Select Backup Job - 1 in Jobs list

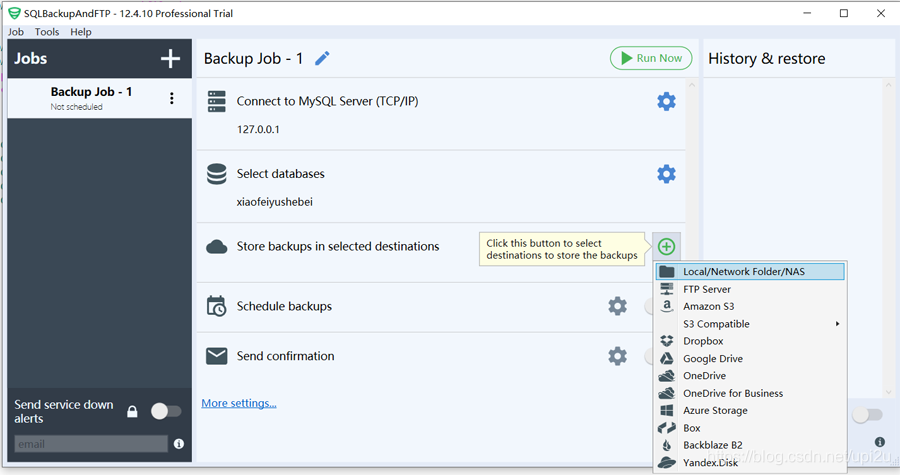(99, 98)
